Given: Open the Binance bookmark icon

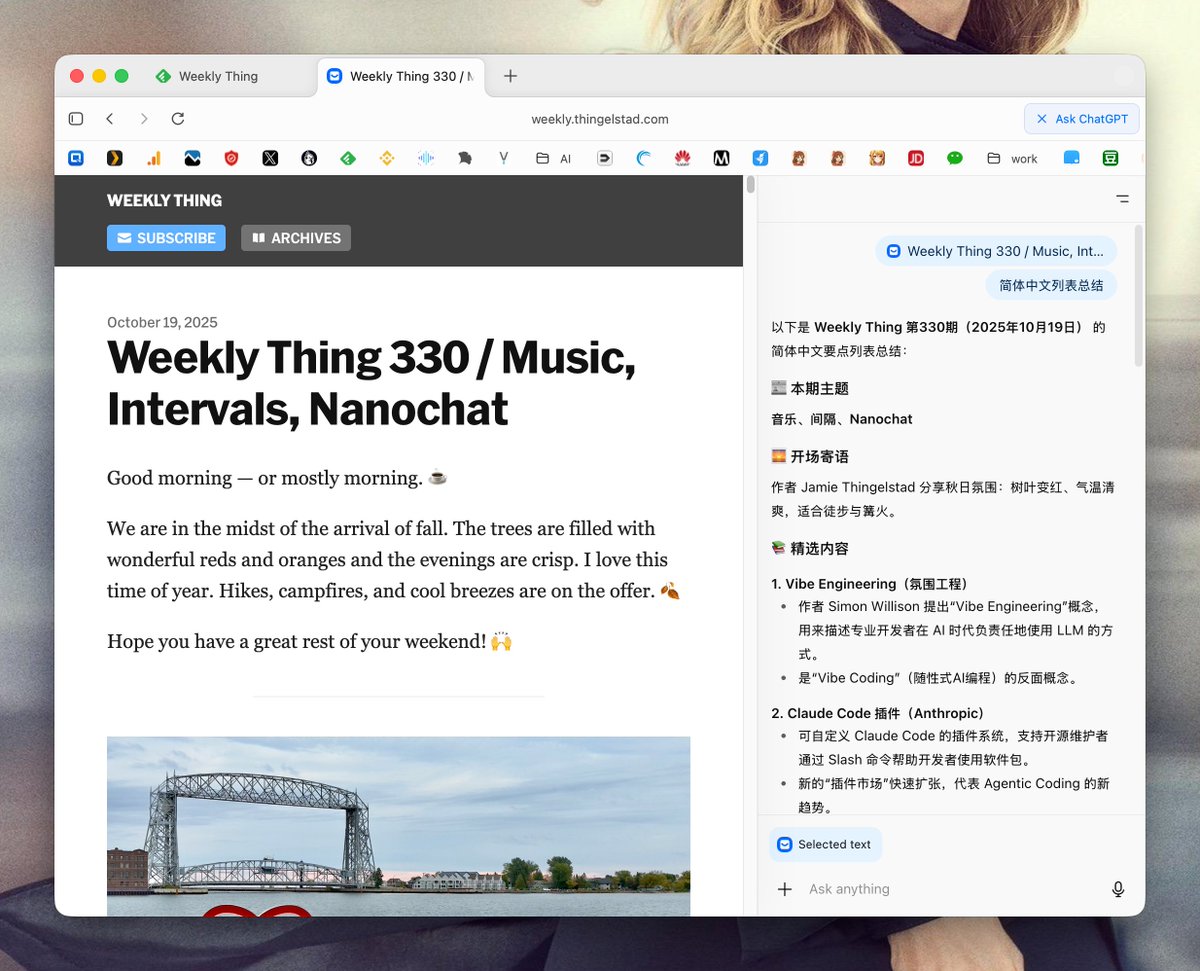Looking at the screenshot, I should point(387,158).
